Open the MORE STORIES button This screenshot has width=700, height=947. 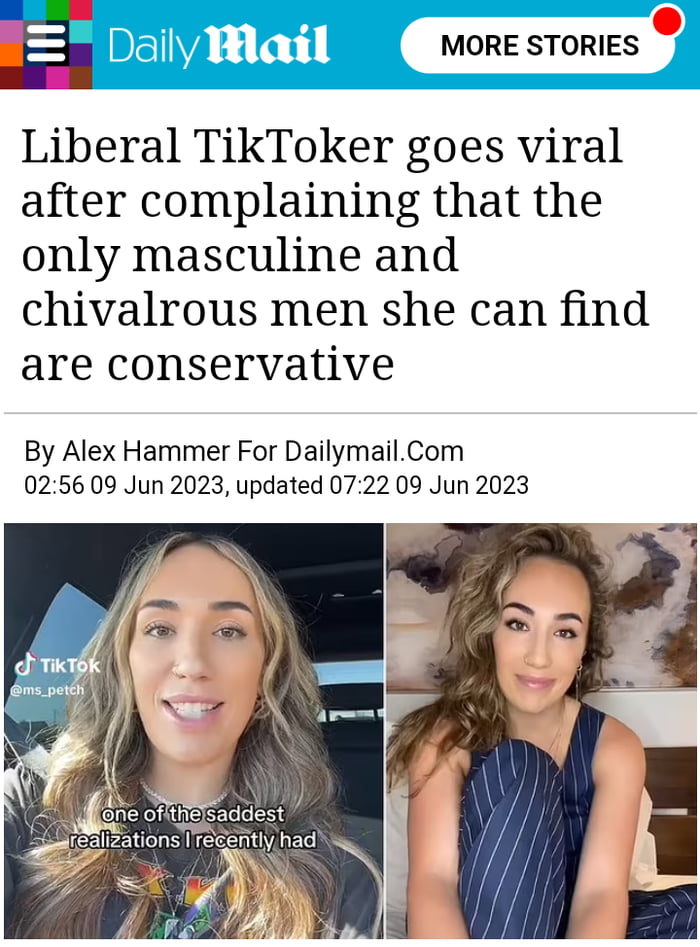pyautogui.click(x=538, y=45)
